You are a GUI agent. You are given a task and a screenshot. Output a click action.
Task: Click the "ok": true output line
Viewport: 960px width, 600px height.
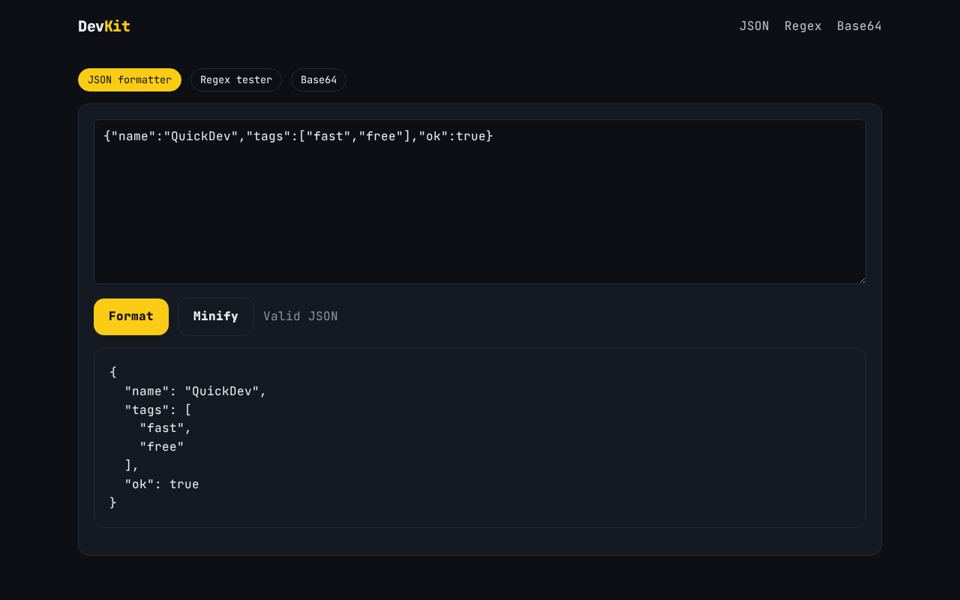tap(162, 484)
